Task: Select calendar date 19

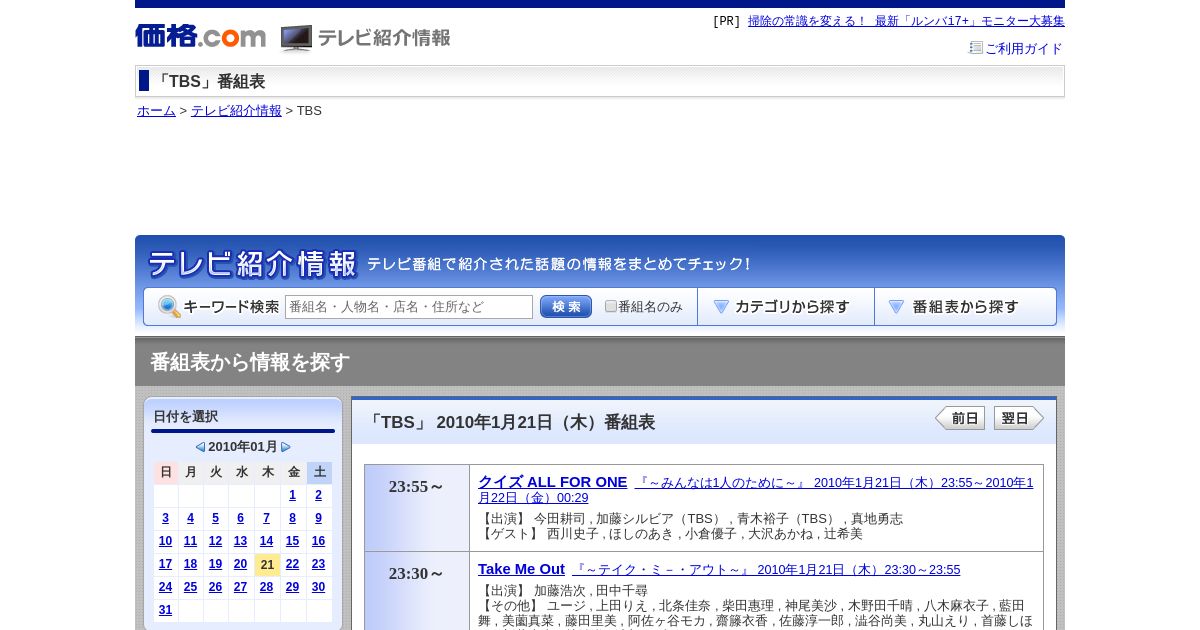Action: click(x=215, y=564)
